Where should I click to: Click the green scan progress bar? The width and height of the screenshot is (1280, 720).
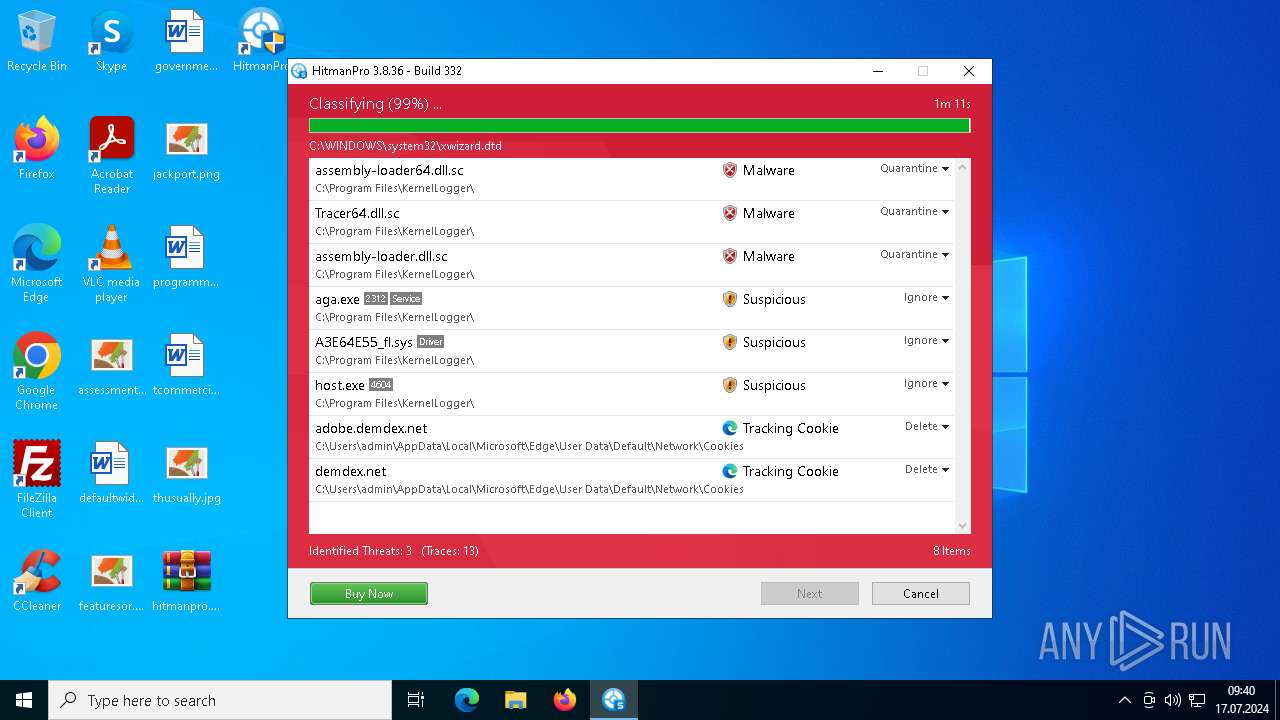(640, 126)
